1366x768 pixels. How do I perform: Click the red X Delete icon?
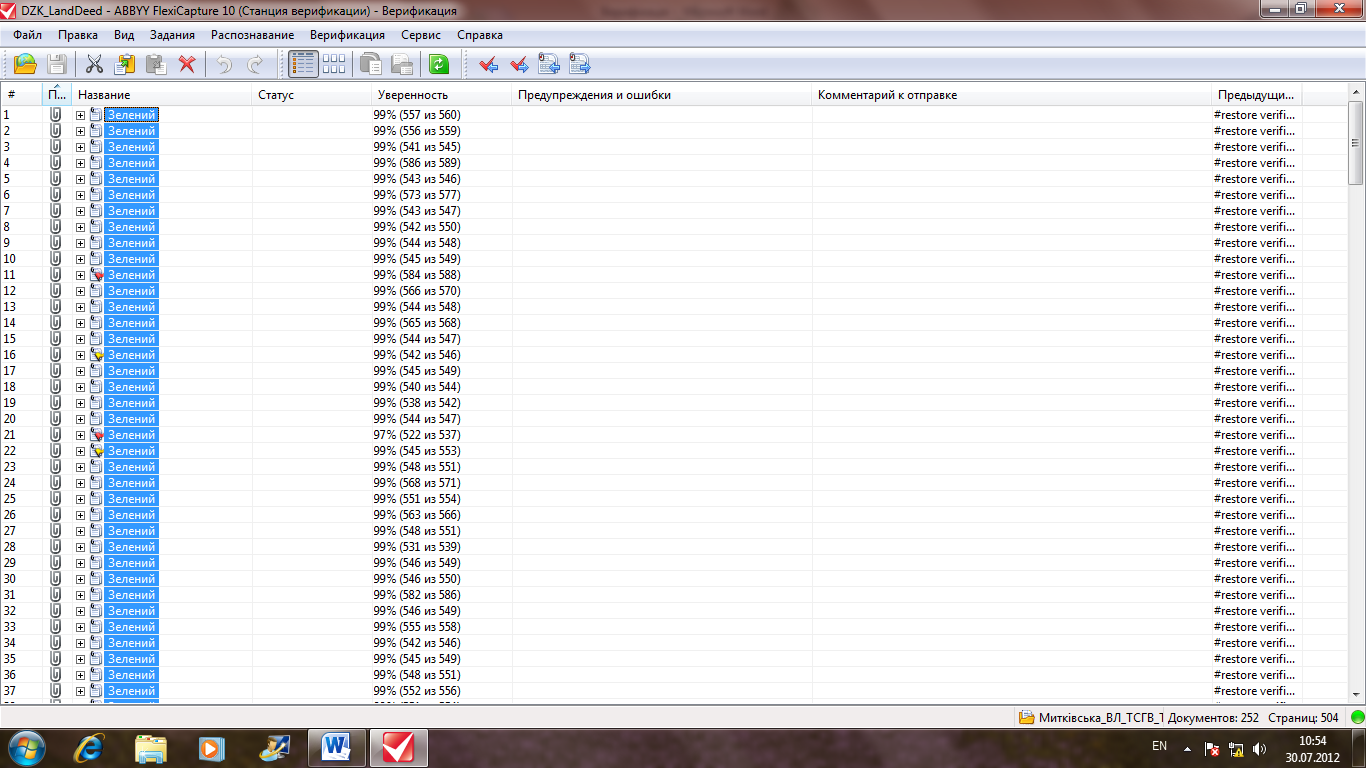coord(187,64)
